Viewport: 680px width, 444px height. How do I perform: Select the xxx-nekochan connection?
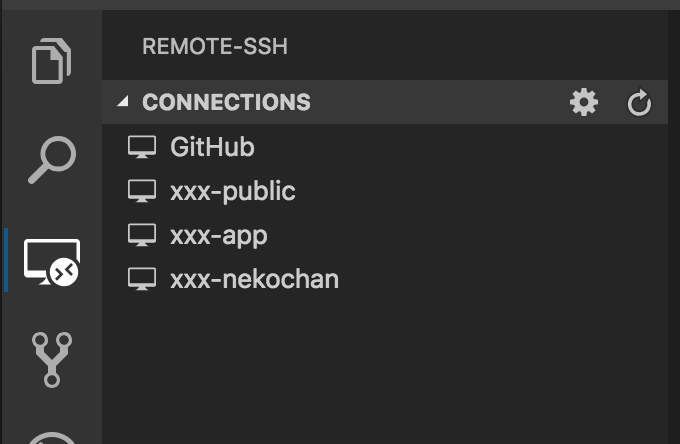coord(254,279)
